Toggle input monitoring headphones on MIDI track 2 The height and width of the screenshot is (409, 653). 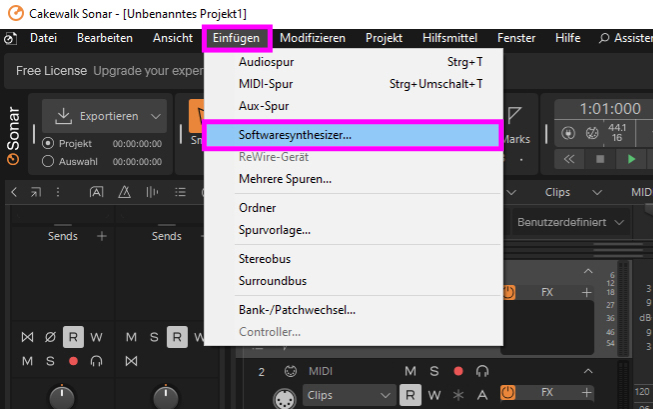[482, 371]
